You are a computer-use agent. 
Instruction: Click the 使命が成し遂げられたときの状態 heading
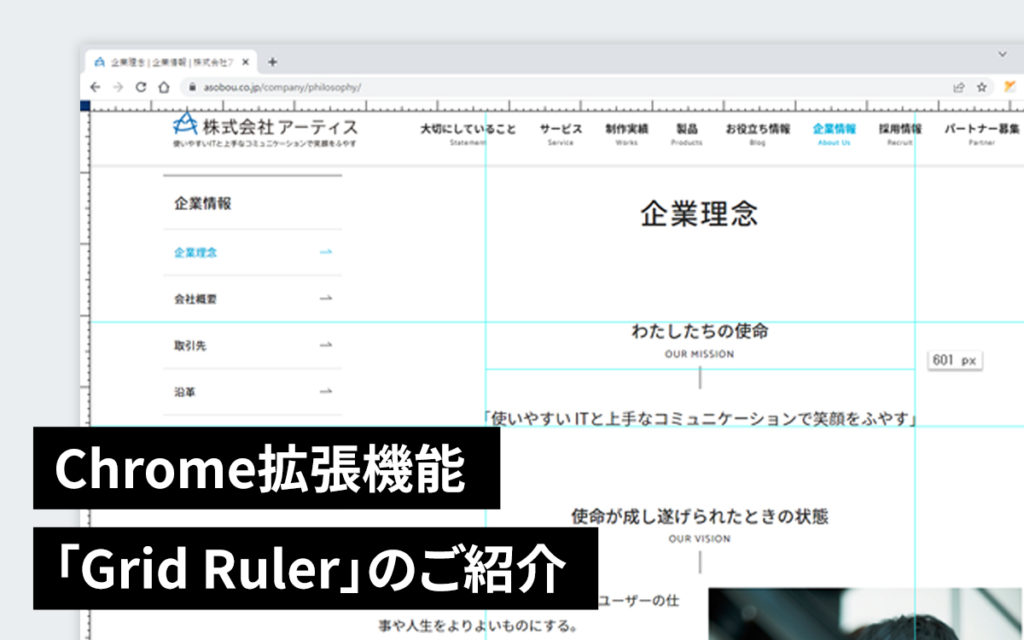(699, 517)
